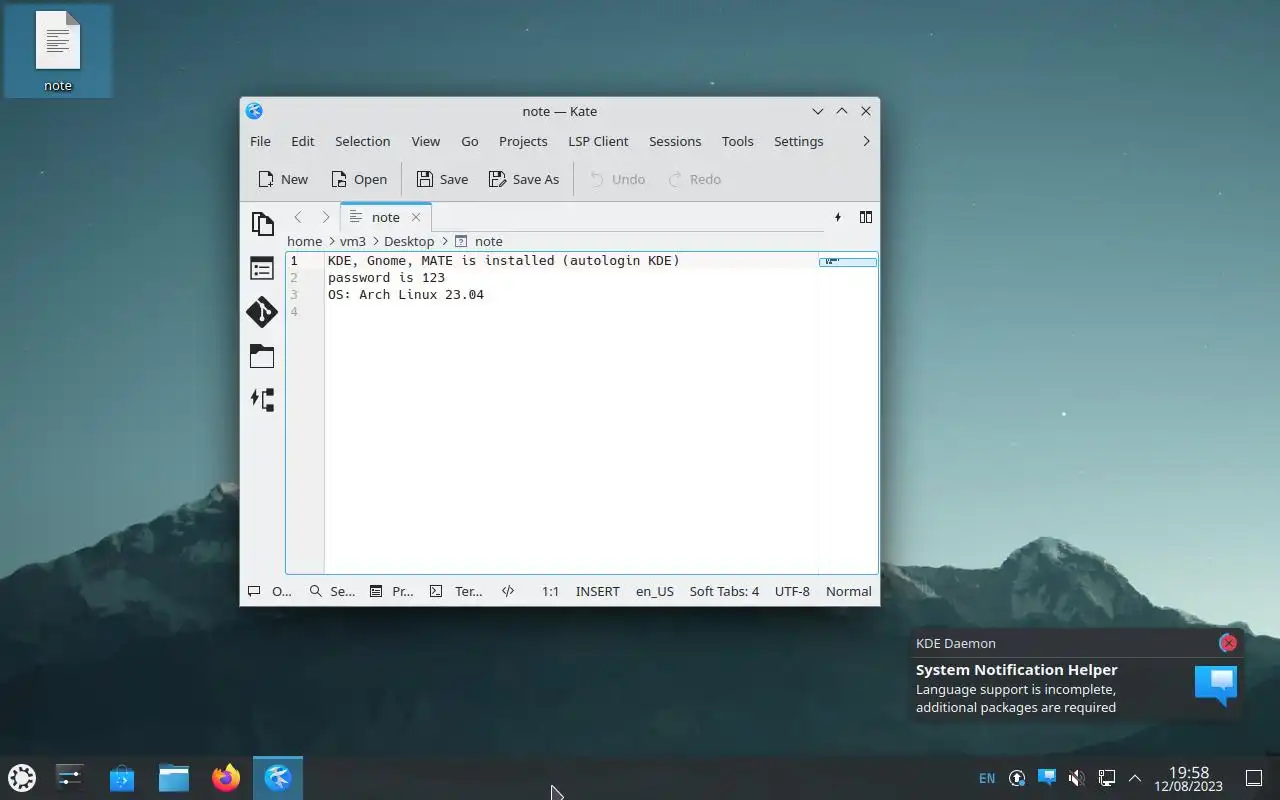Open Dolphin file manager in taskbar
Image resolution: width=1280 pixels, height=800 pixels.
click(x=174, y=777)
